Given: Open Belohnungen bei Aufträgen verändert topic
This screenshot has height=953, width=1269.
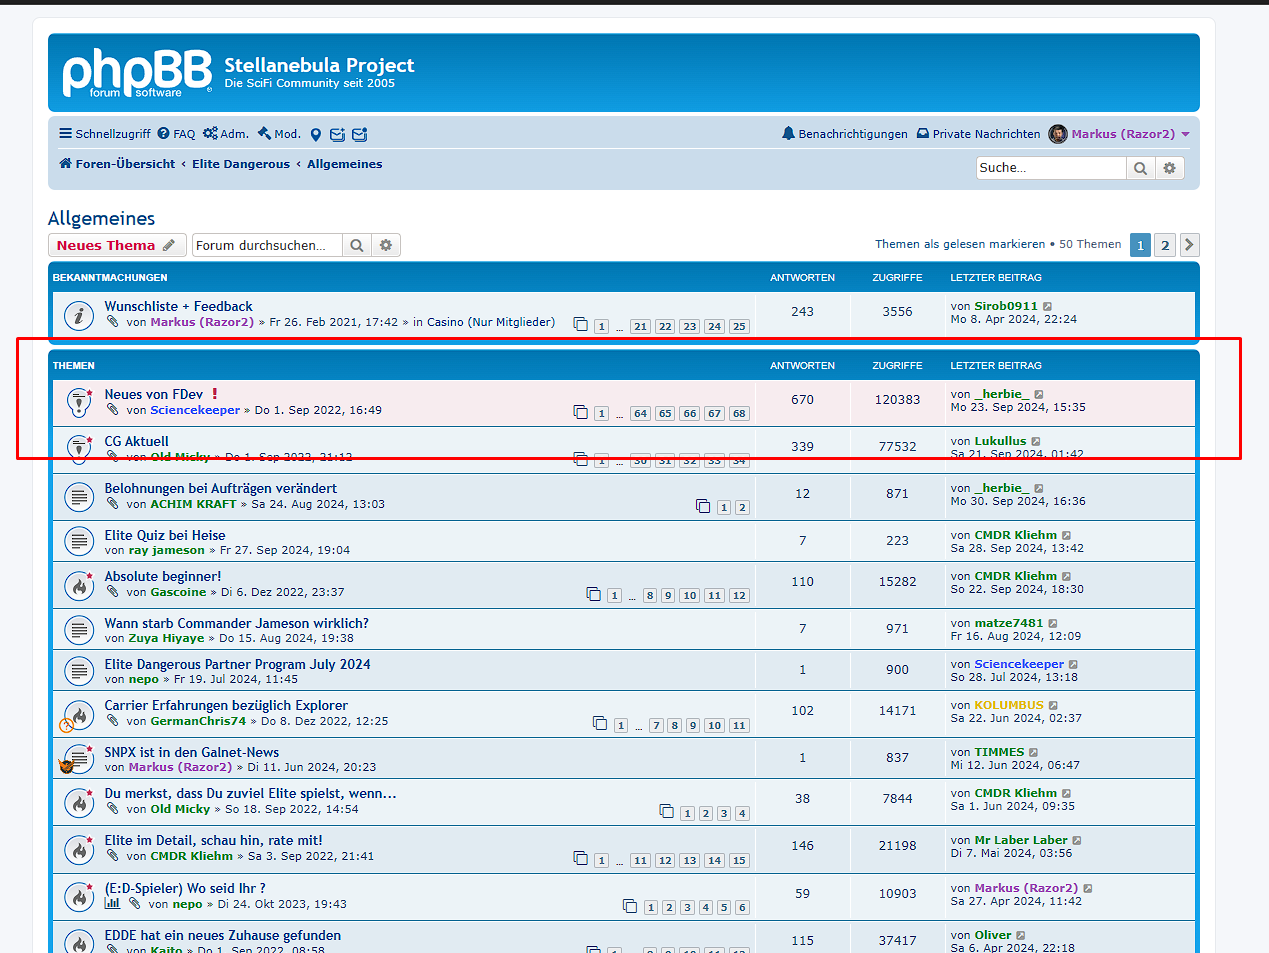Looking at the screenshot, I should 221,488.
